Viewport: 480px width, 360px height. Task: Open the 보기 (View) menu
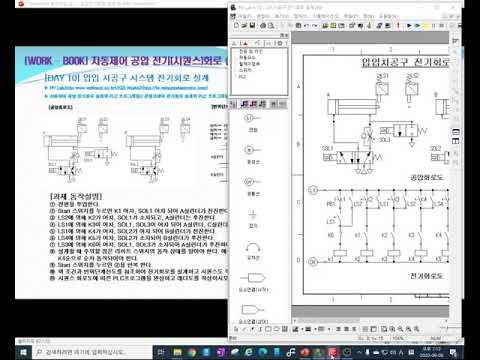click(282, 16)
